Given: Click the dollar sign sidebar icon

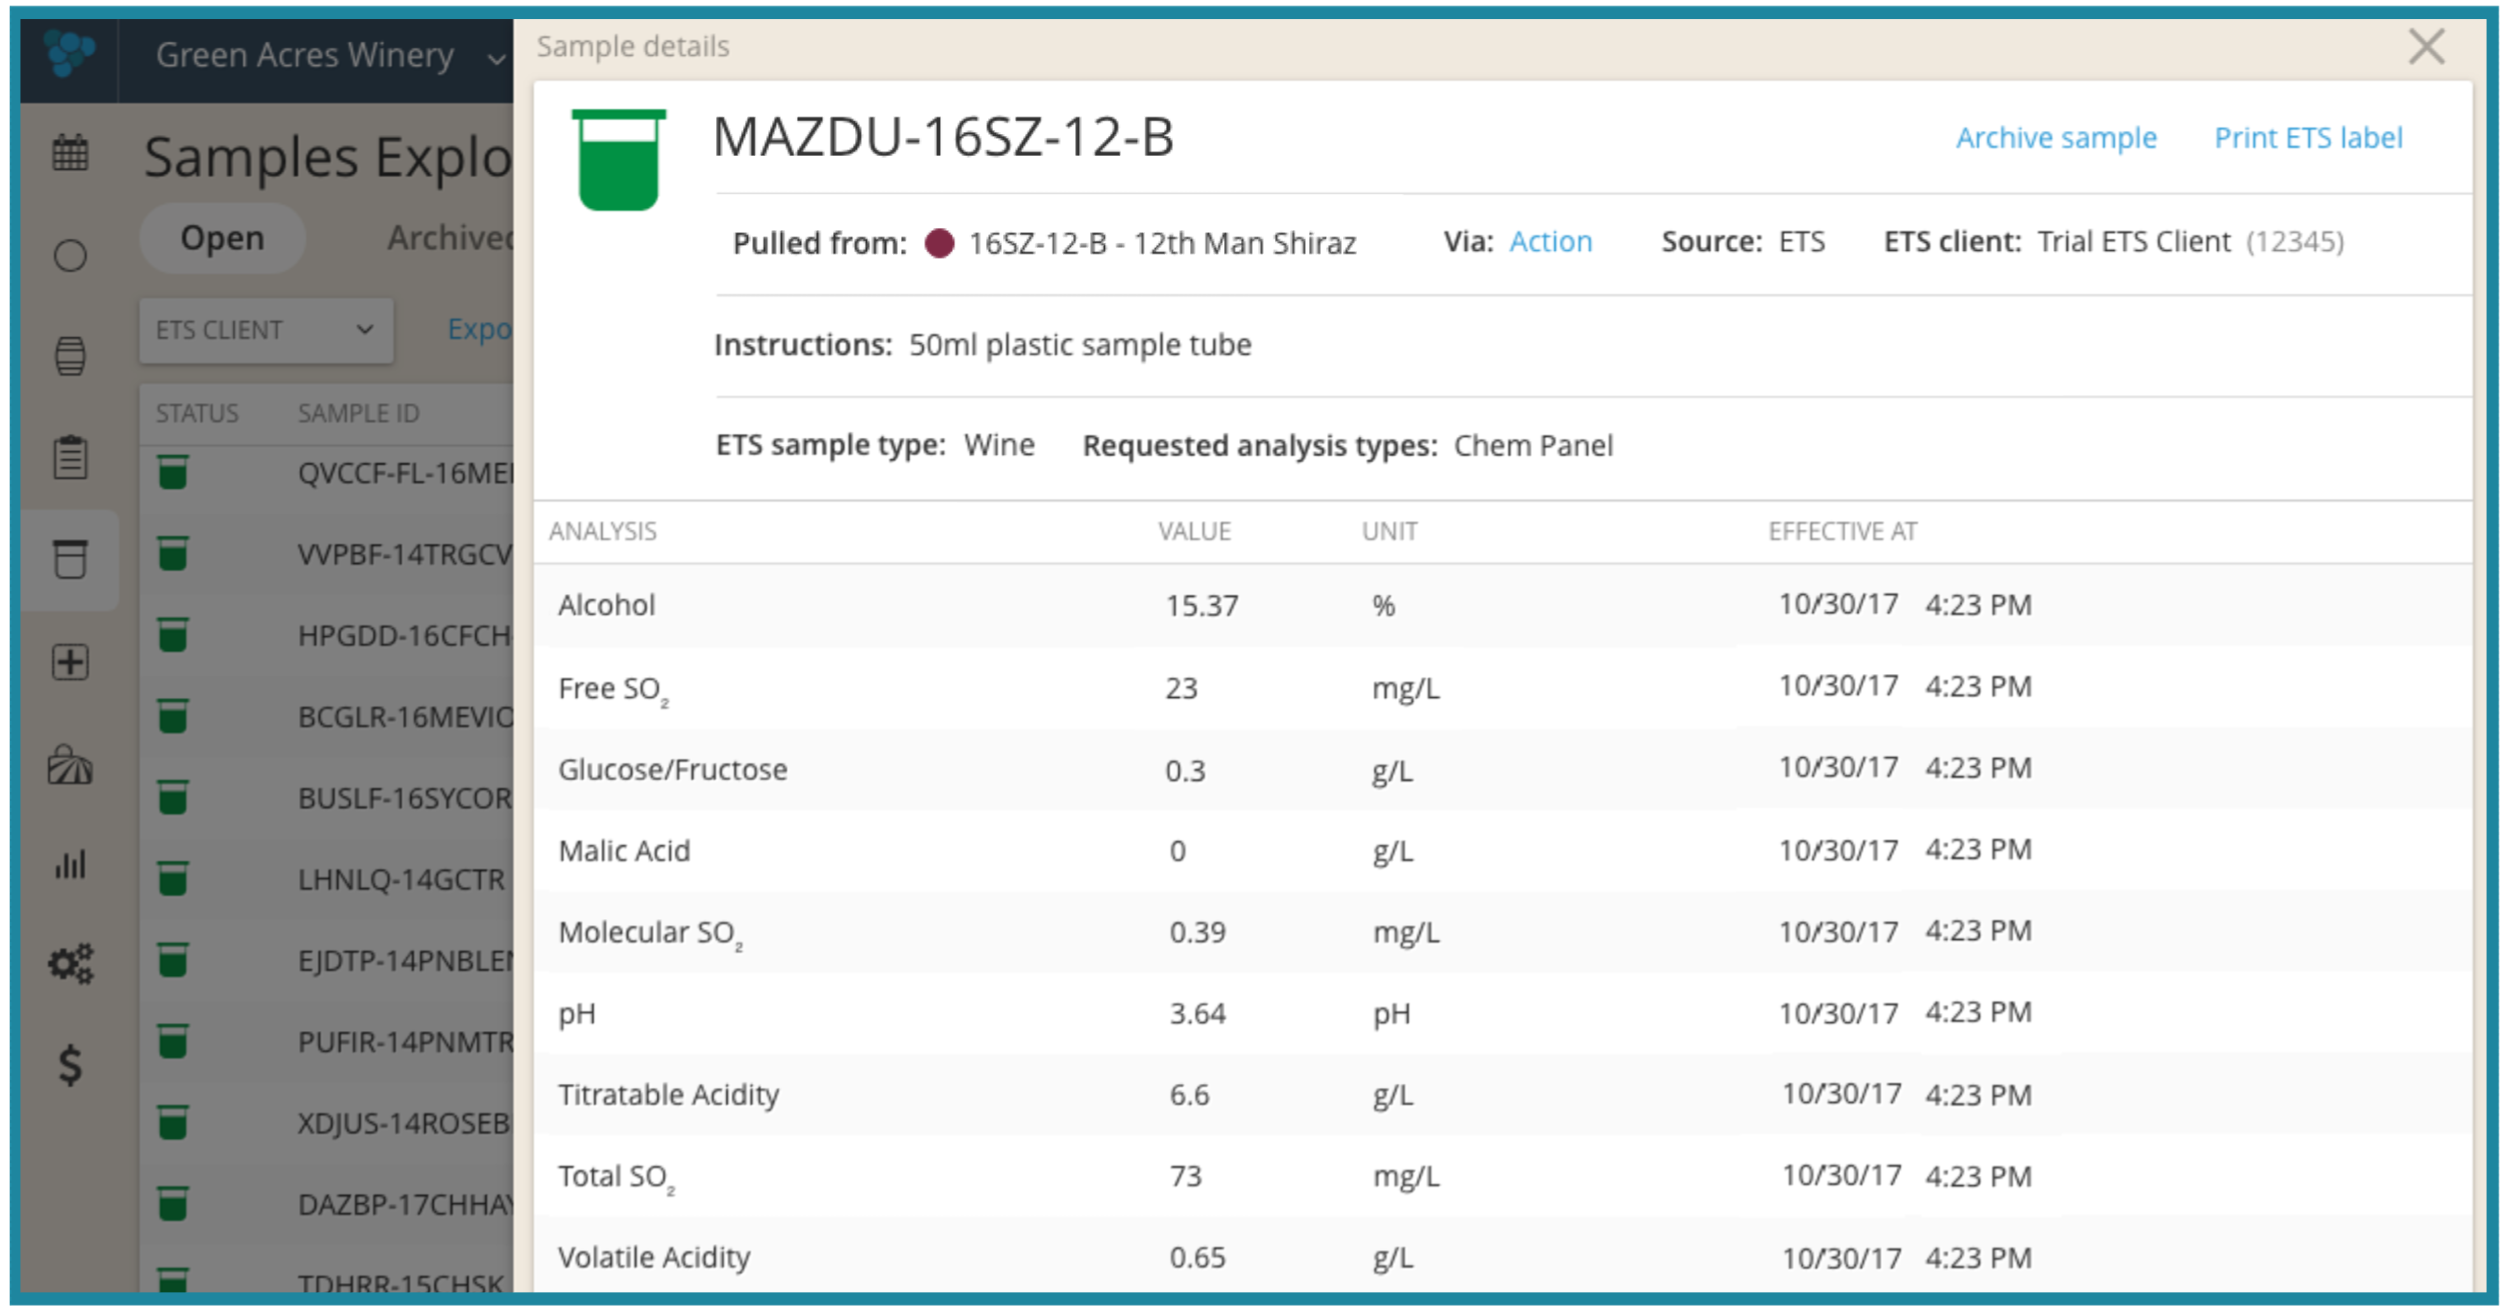Looking at the screenshot, I should point(70,1064).
